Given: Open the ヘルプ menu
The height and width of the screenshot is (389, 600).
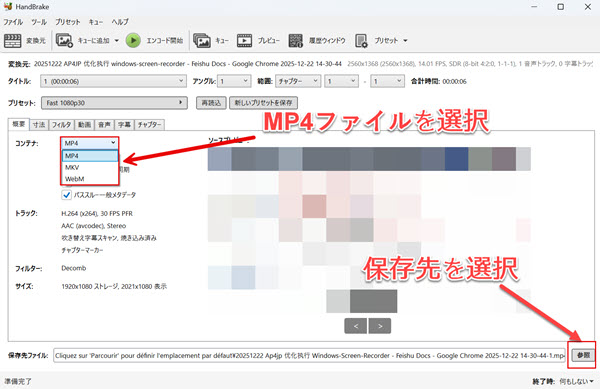Looking at the screenshot, I should pyautogui.click(x=120, y=22).
